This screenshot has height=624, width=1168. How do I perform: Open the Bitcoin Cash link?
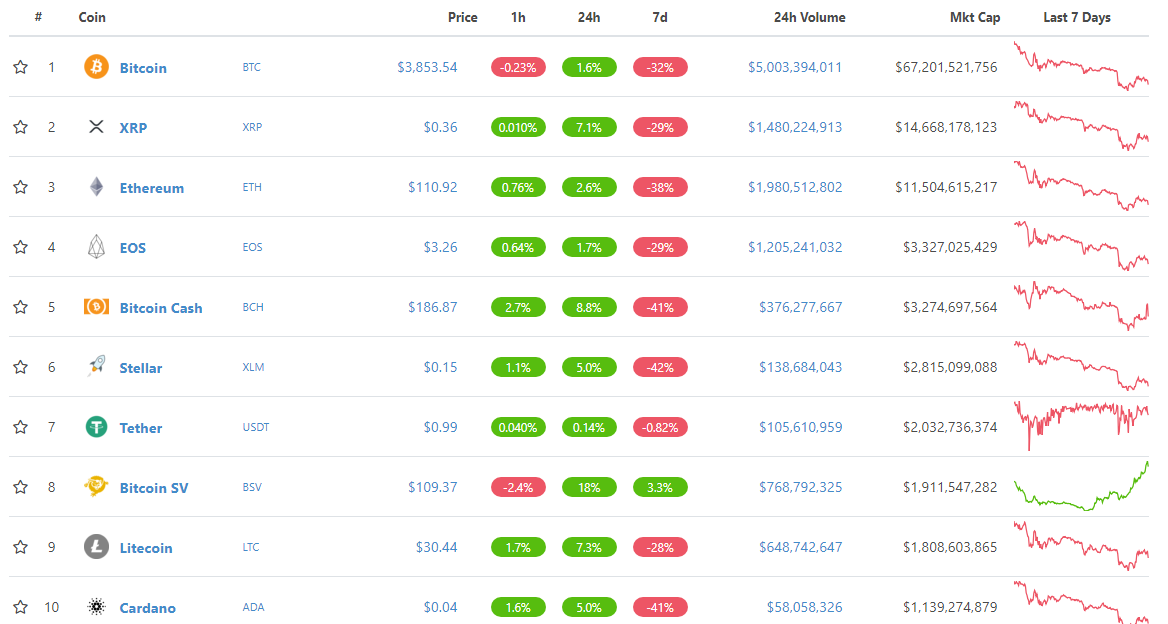(x=161, y=308)
